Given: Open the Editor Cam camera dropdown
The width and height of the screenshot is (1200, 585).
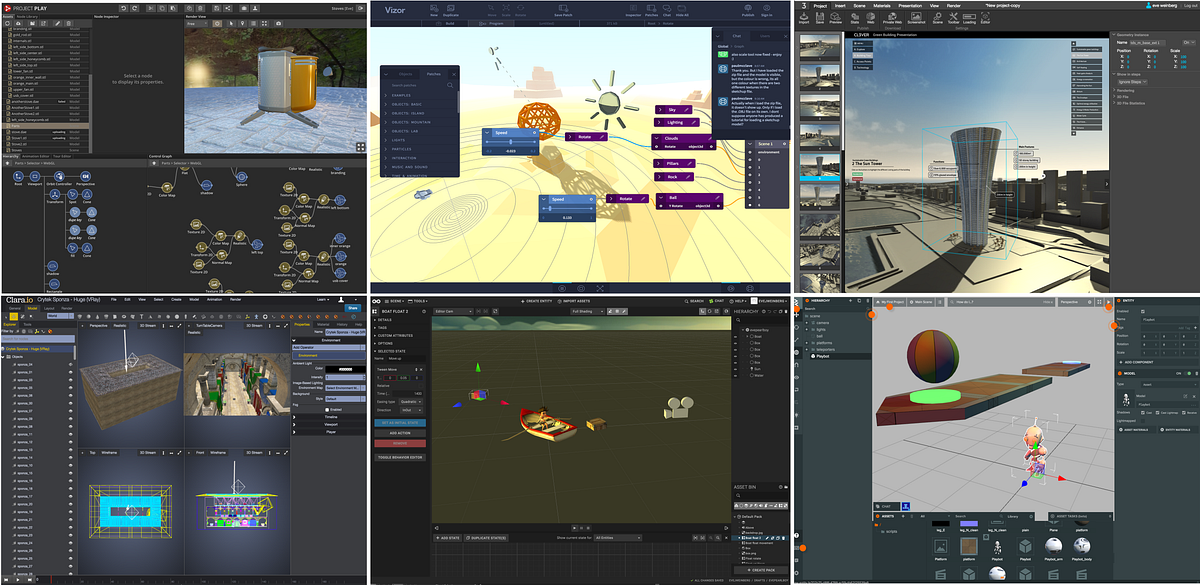Looking at the screenshot, I should click(x=453, y=311).
